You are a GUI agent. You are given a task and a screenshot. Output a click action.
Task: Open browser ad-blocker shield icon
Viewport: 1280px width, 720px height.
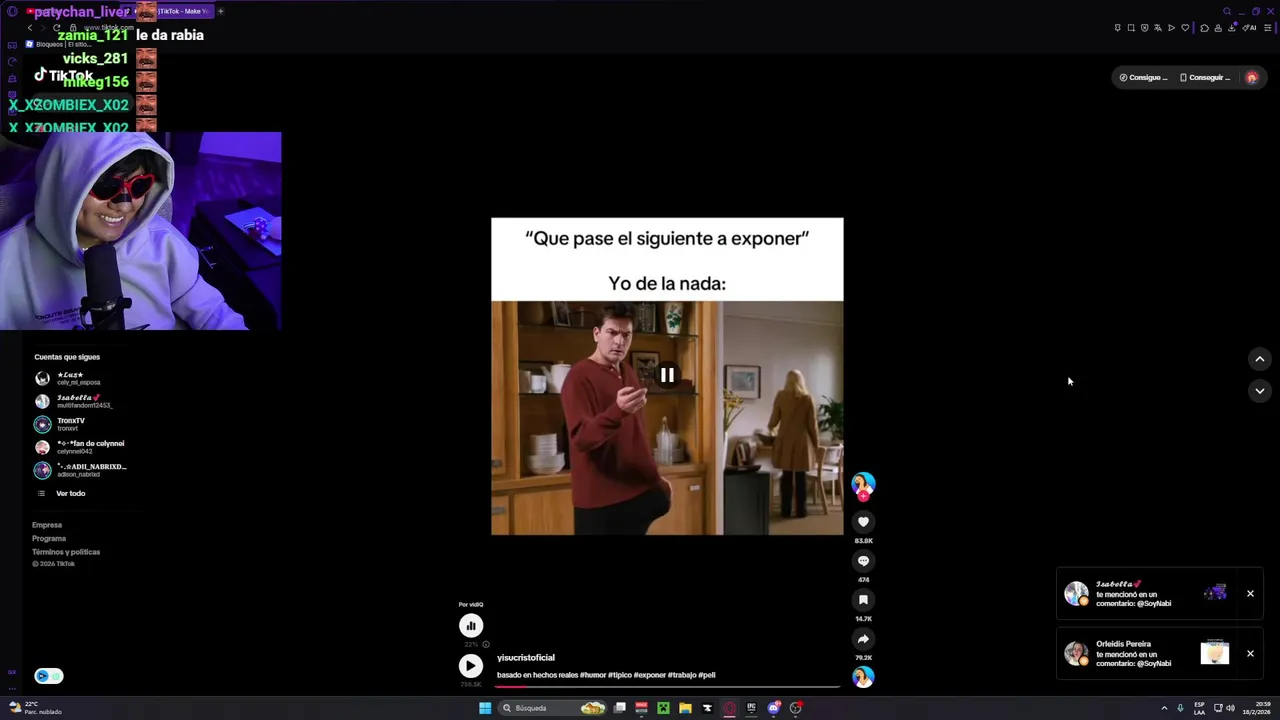1145,28
